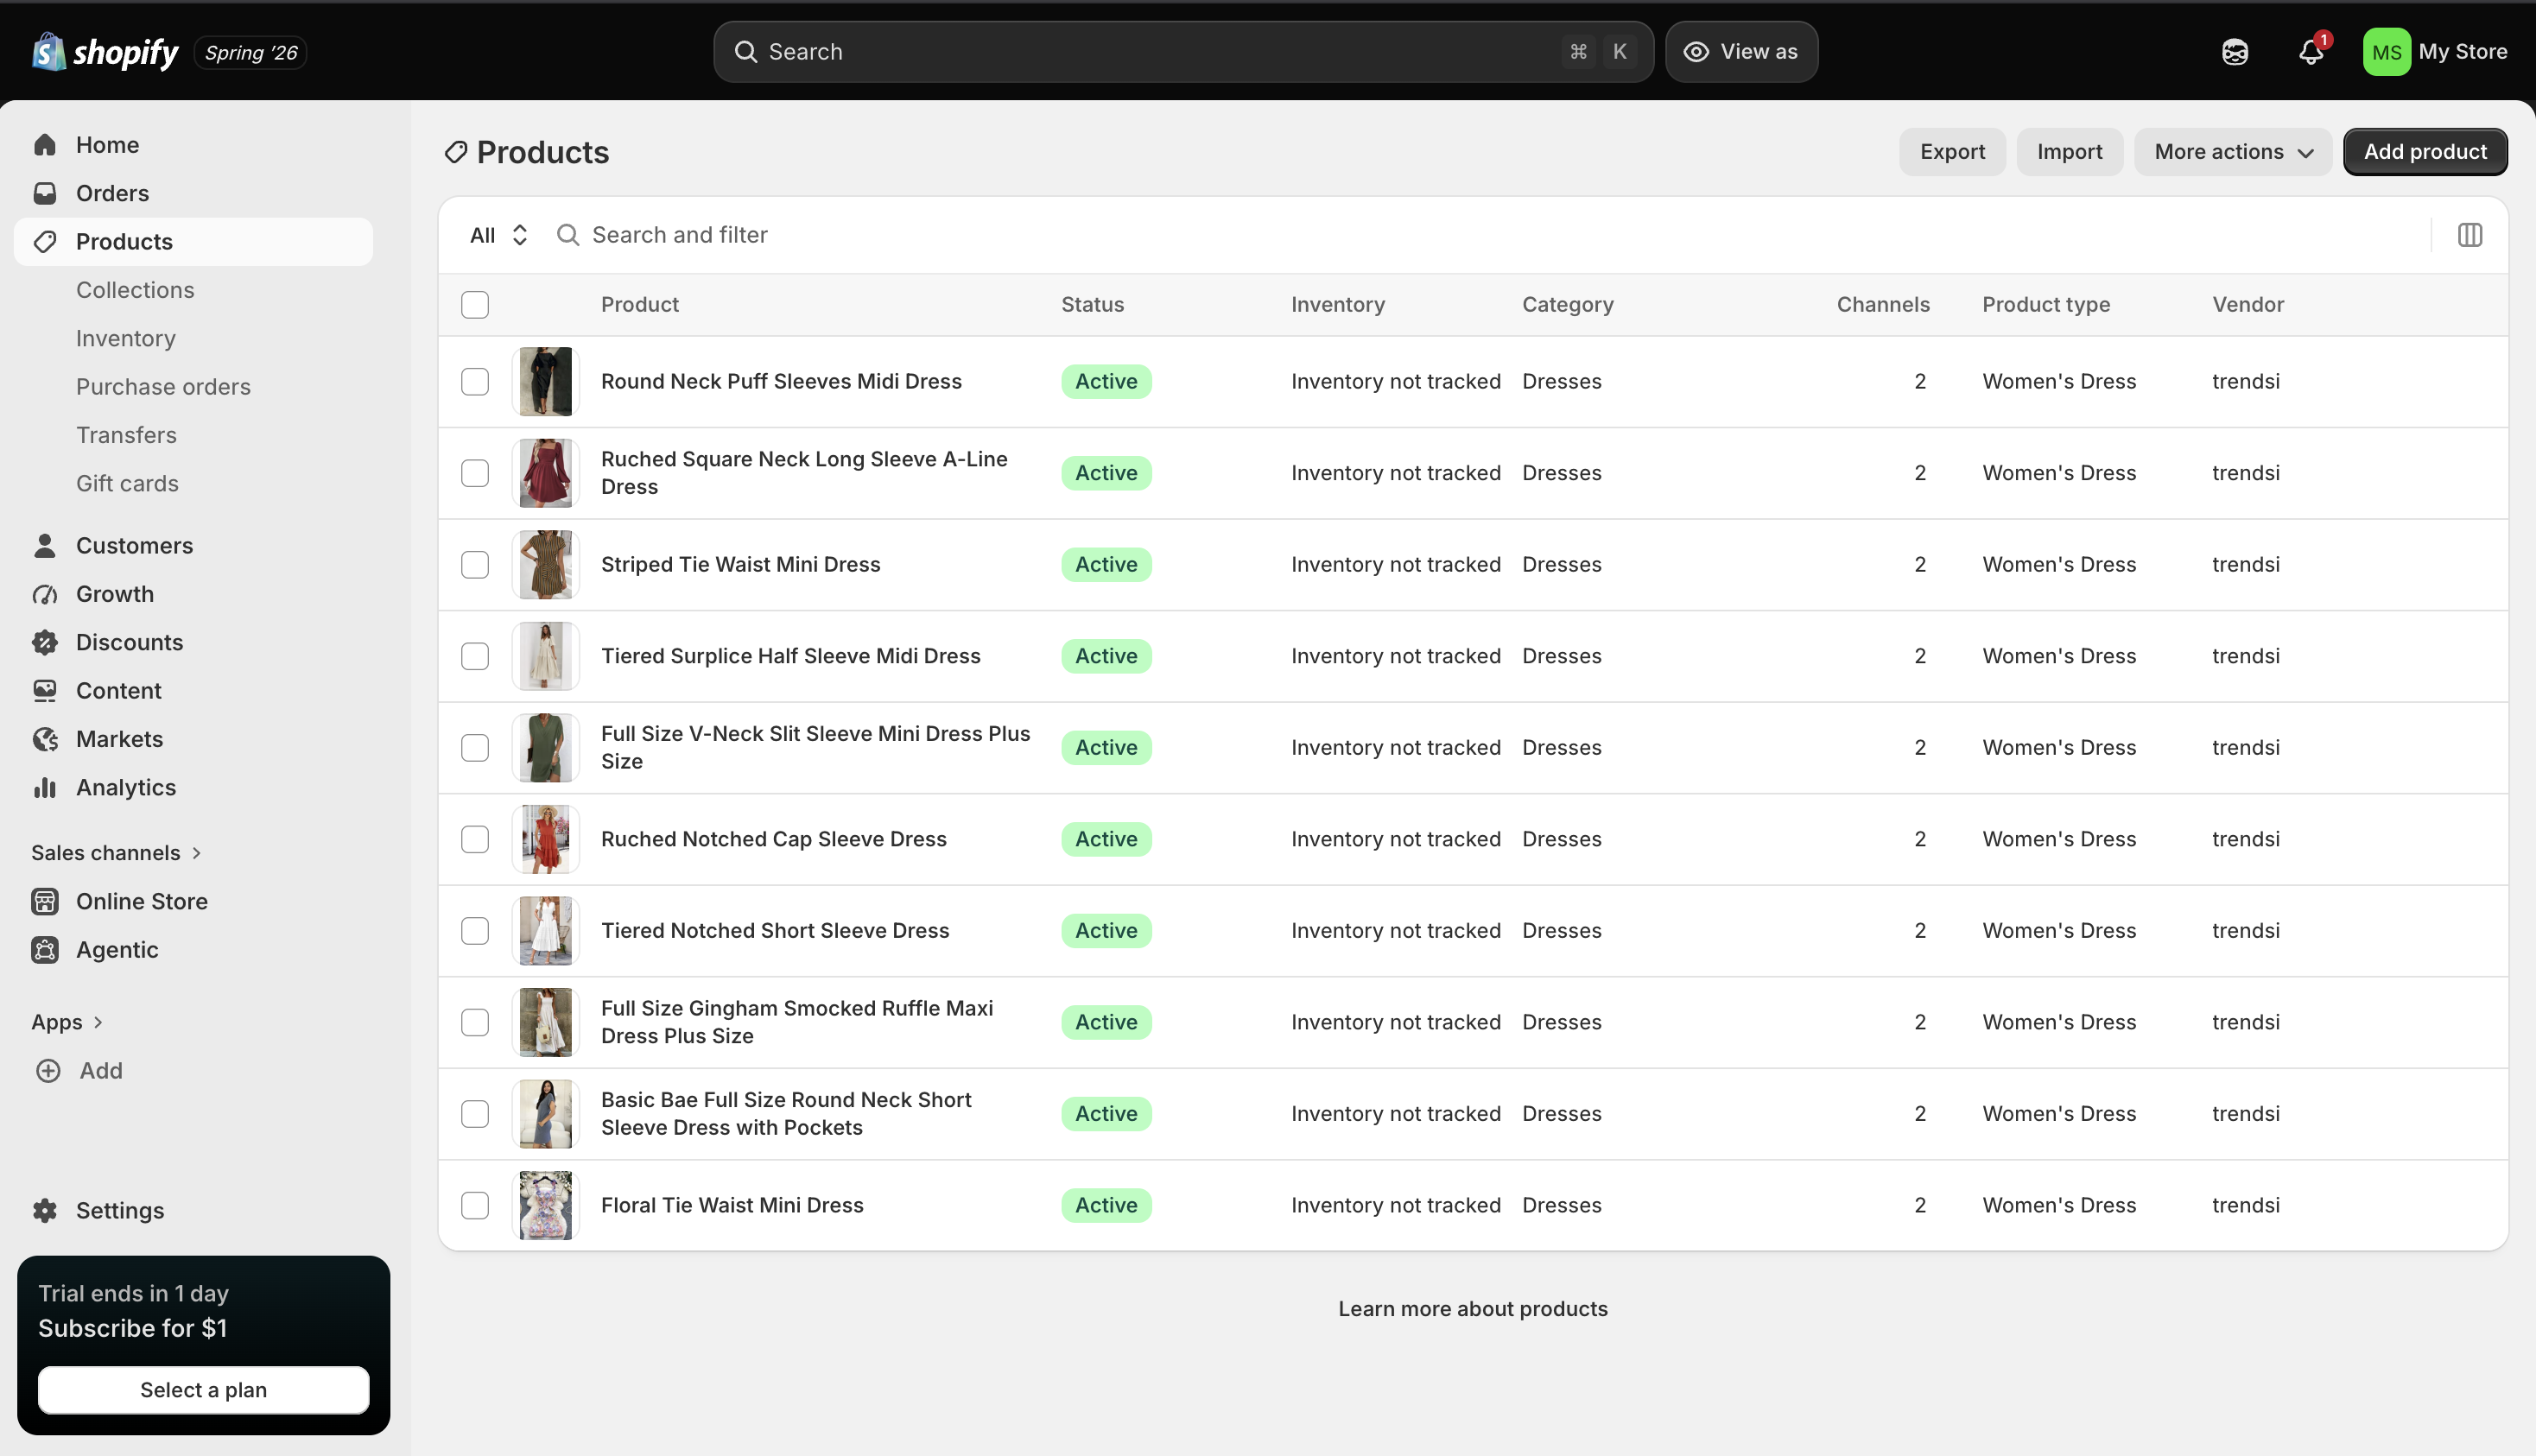Click the Discounts badge icon

45,642
